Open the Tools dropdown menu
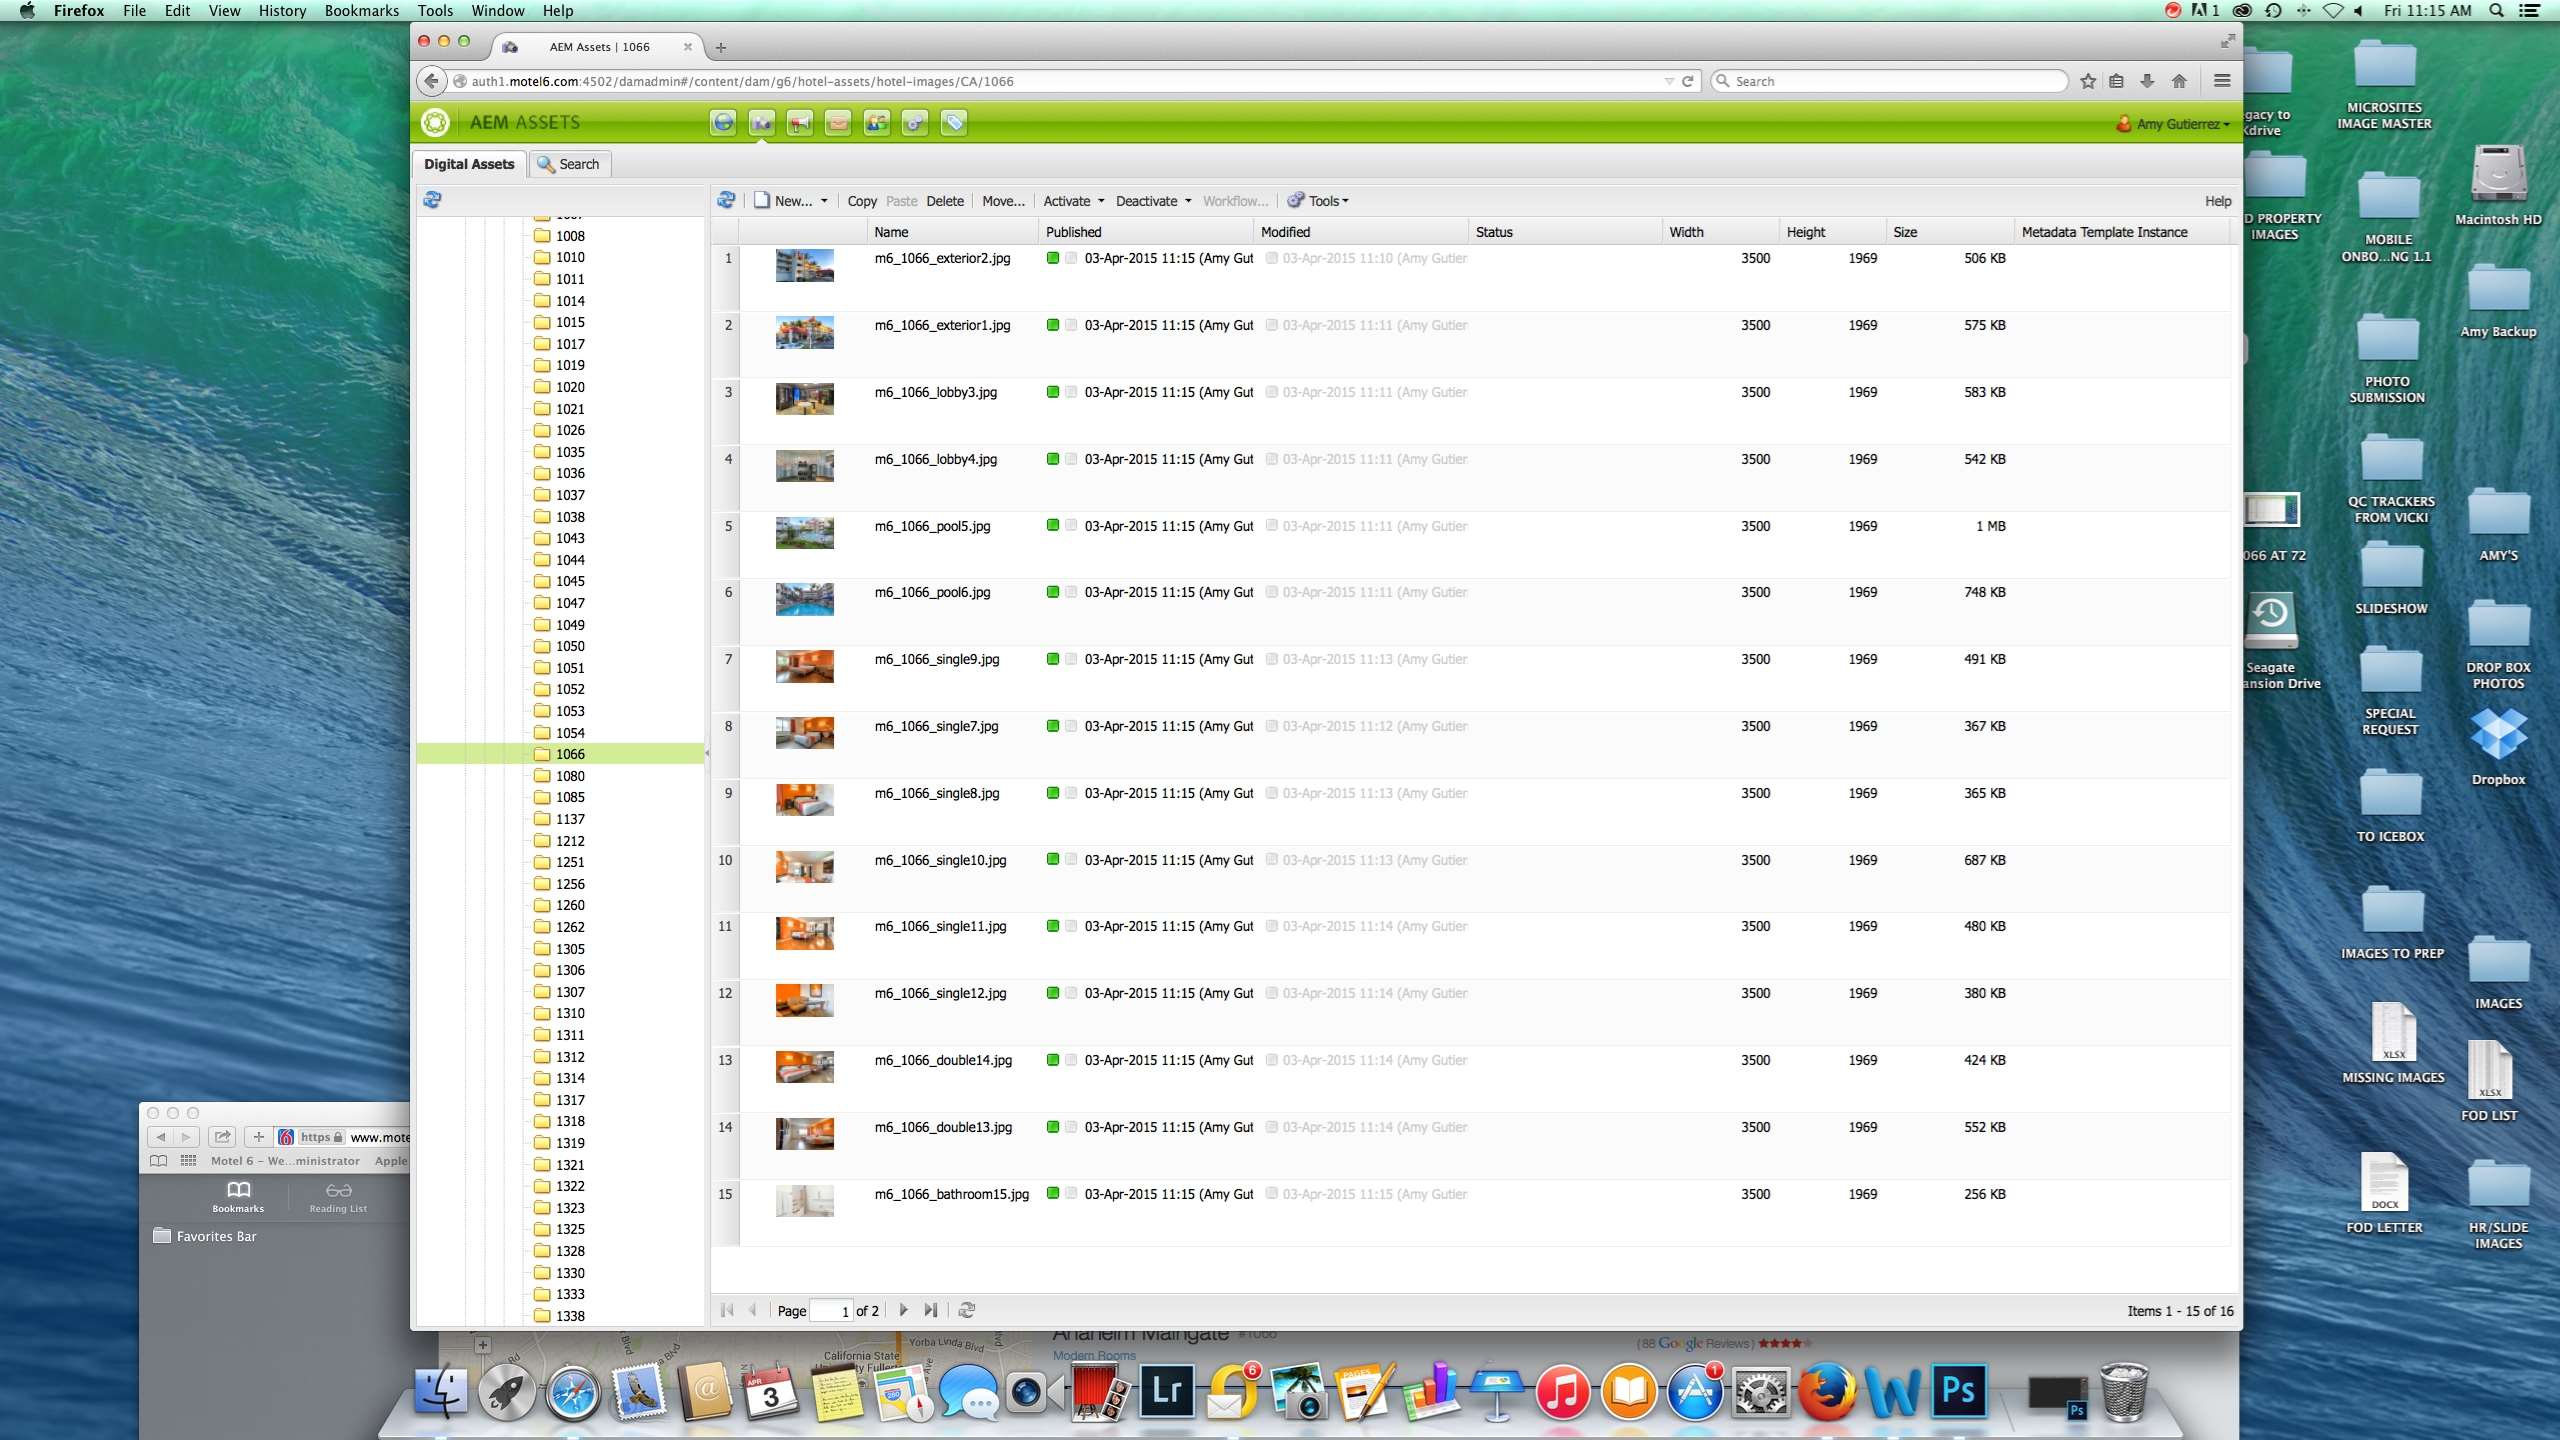 1318,201
